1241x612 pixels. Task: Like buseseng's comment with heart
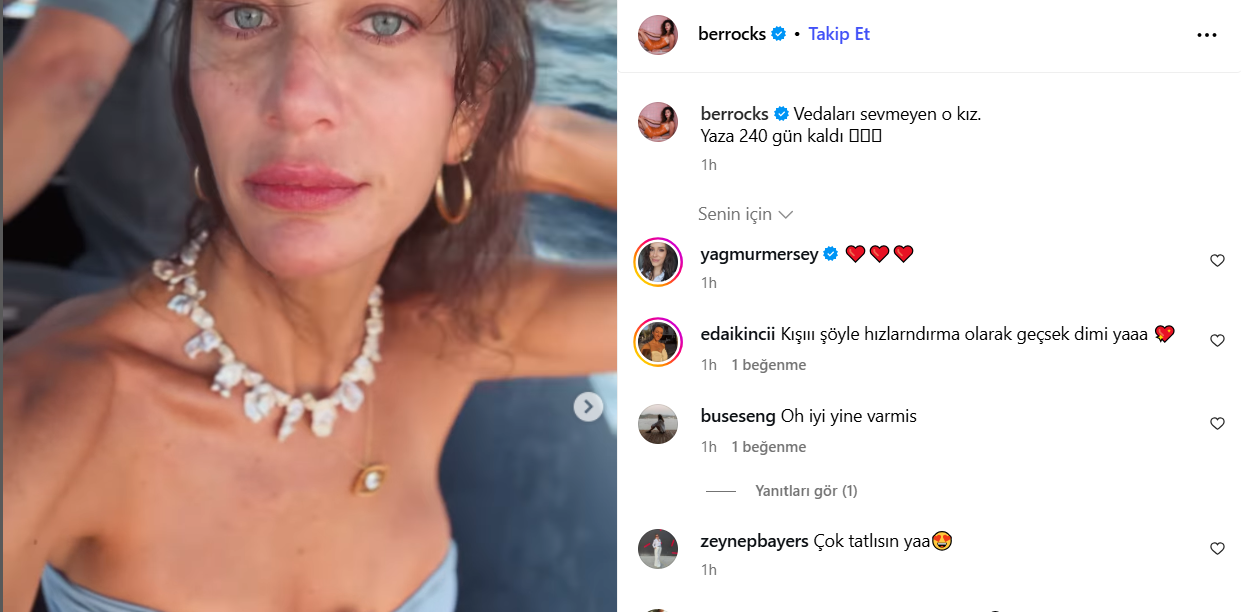[x=1217, y=424]
